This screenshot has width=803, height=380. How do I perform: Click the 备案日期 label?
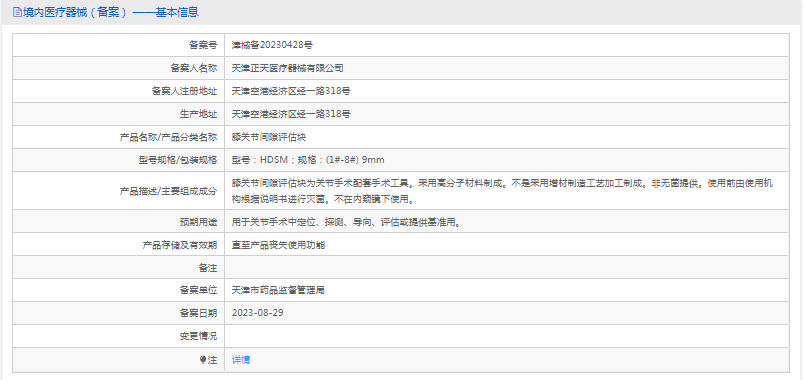point(199,313)
